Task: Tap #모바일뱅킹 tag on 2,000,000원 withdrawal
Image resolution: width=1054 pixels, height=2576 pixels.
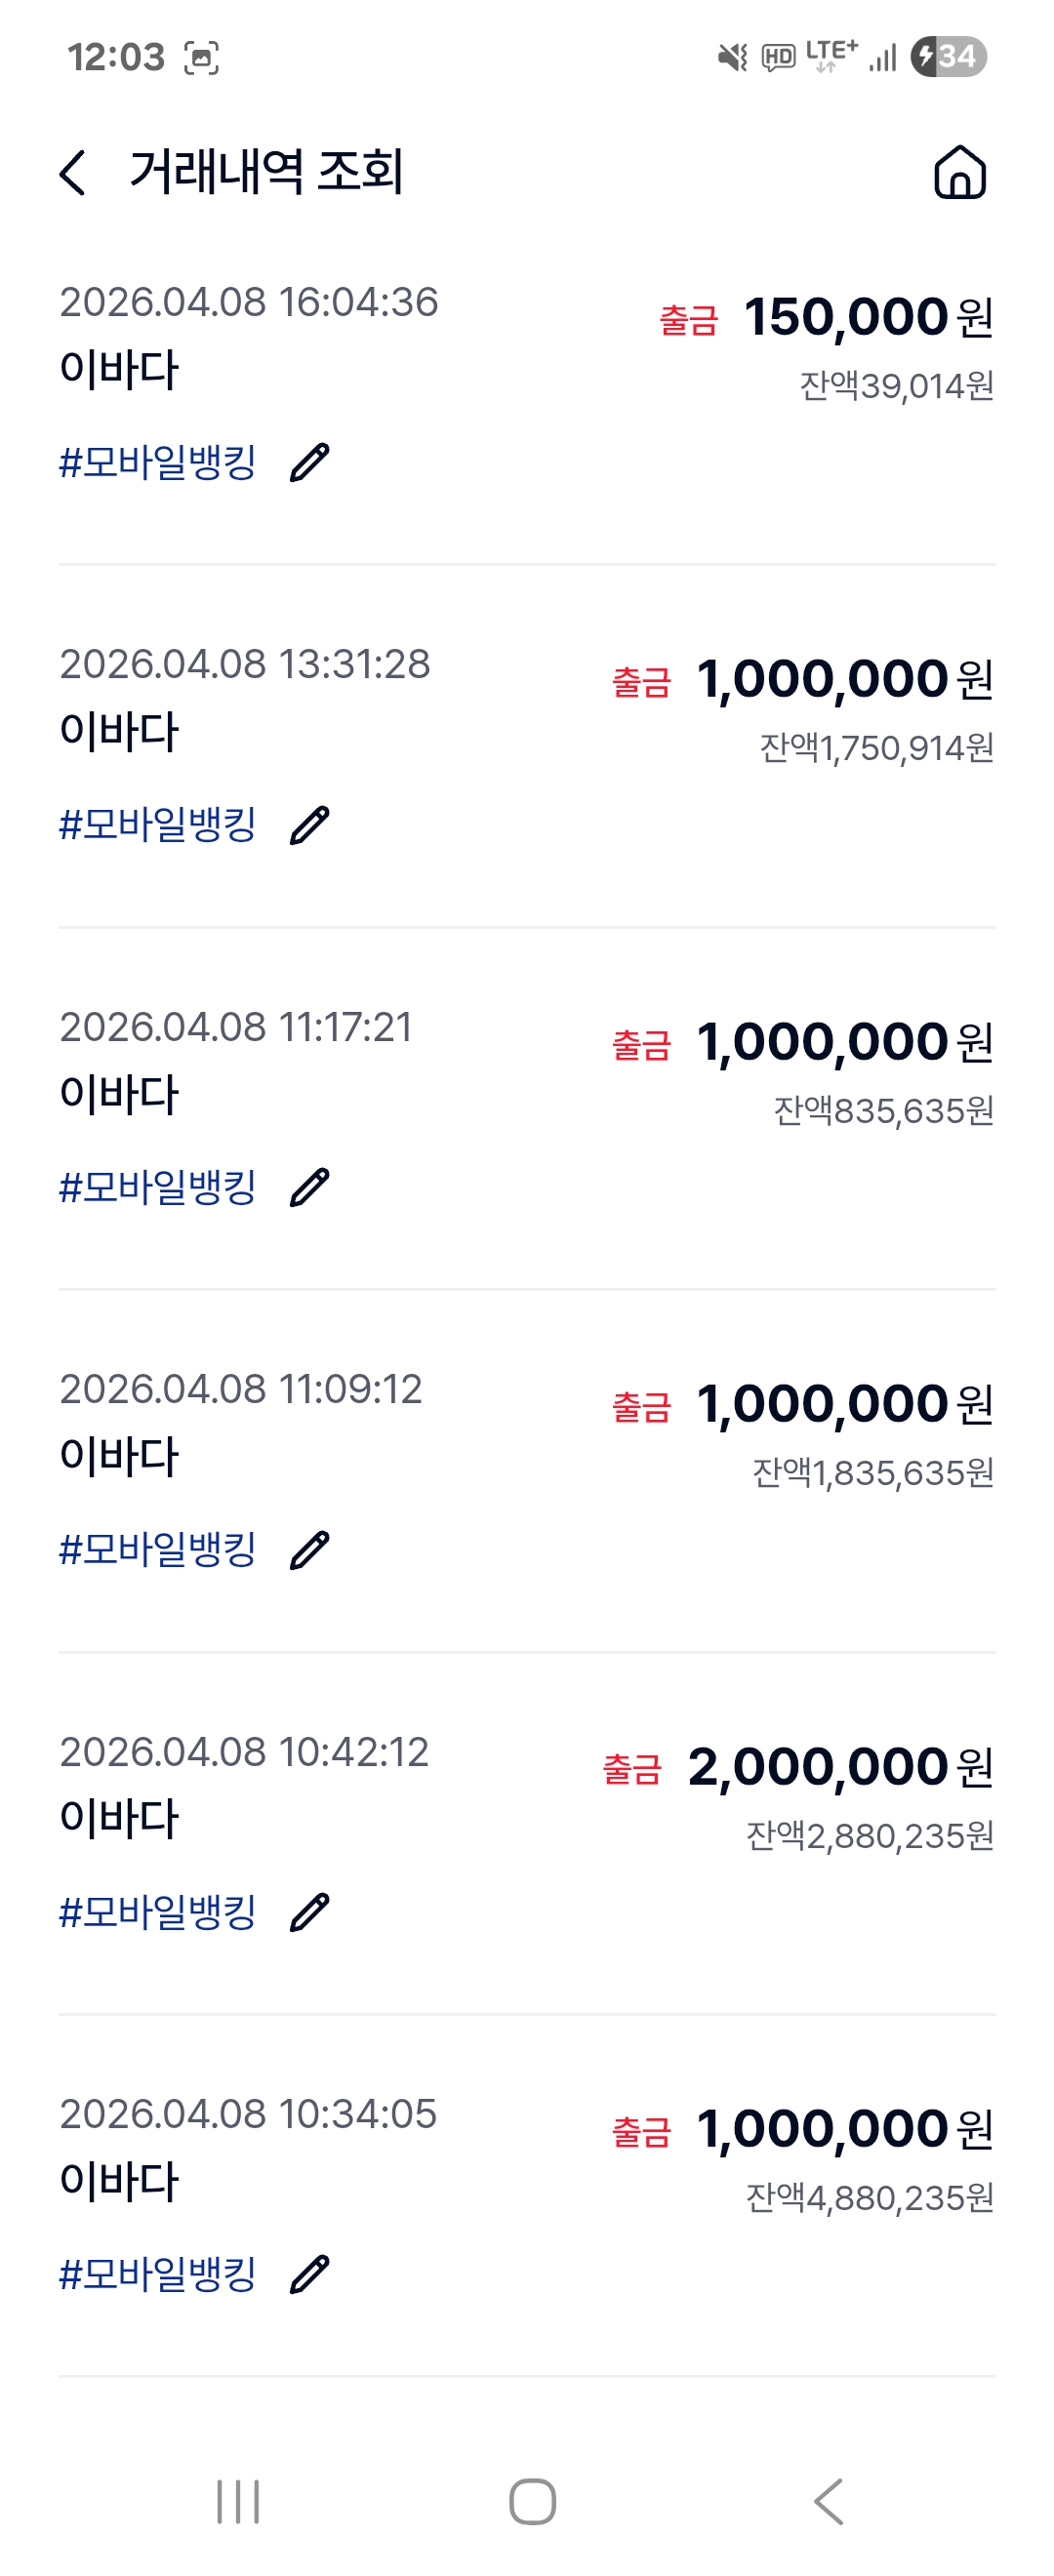Action: [158, 1912]
